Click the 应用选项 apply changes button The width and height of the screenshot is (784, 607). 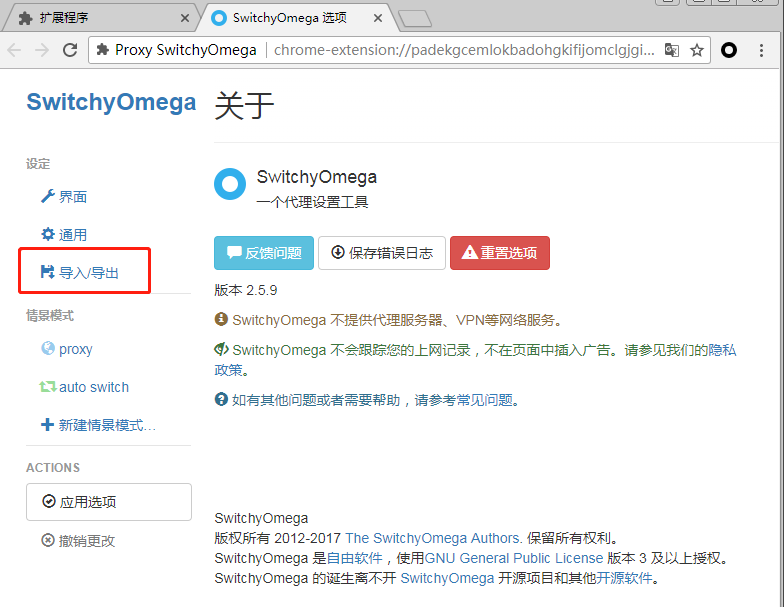(109, 502)
